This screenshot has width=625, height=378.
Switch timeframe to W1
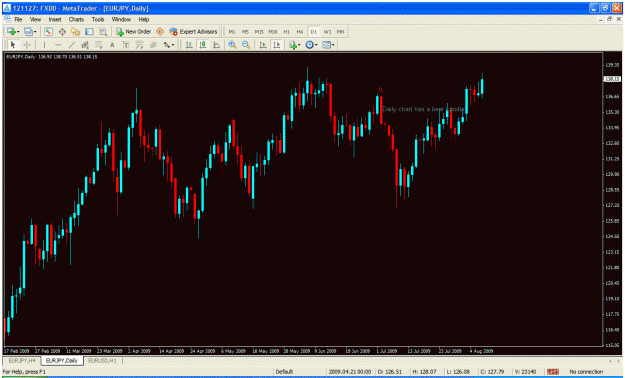pos(327,32)
